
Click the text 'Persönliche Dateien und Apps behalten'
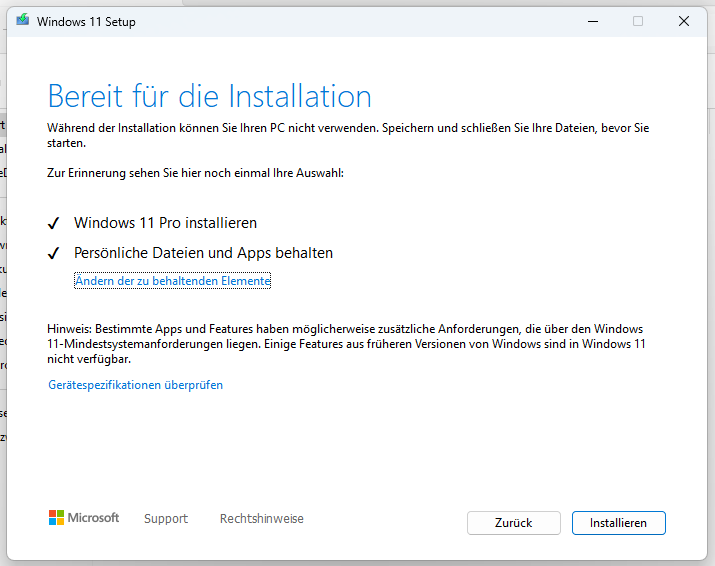click(203, 253)
